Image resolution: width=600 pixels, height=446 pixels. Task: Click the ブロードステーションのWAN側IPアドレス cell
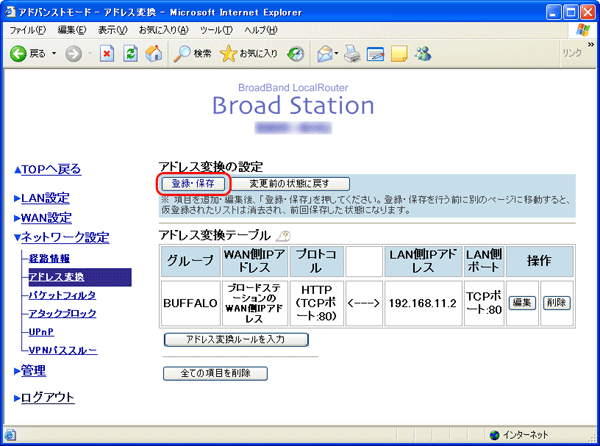[x=254, y=303]
